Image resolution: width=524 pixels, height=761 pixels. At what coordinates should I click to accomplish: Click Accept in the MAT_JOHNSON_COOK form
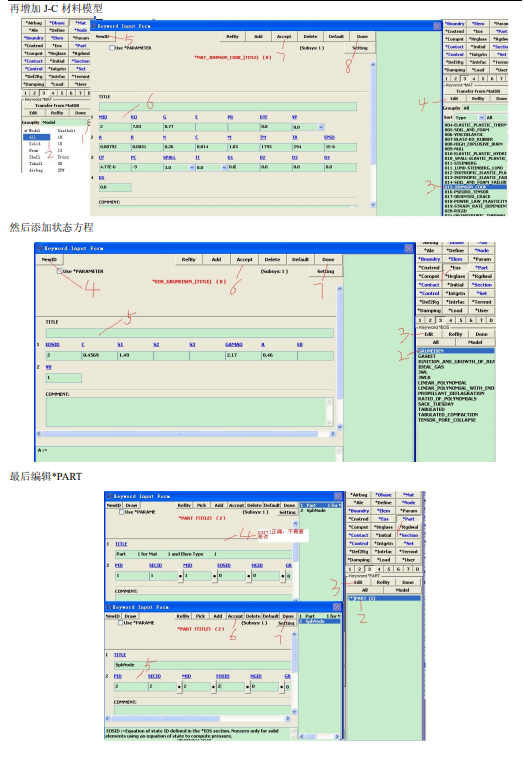point(284,36)
